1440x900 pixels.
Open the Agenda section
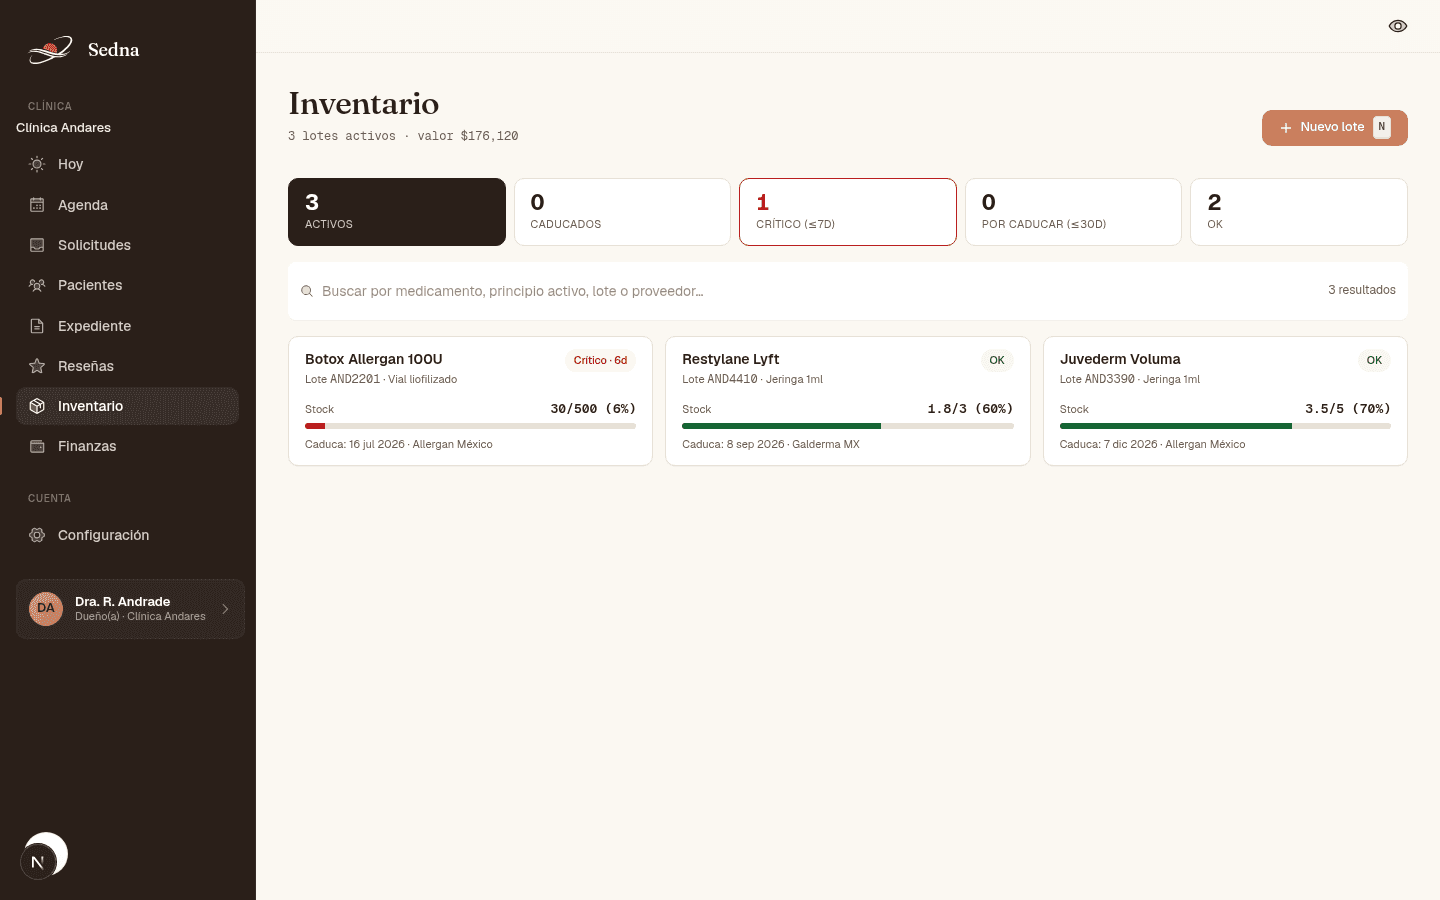pos(128,205)
